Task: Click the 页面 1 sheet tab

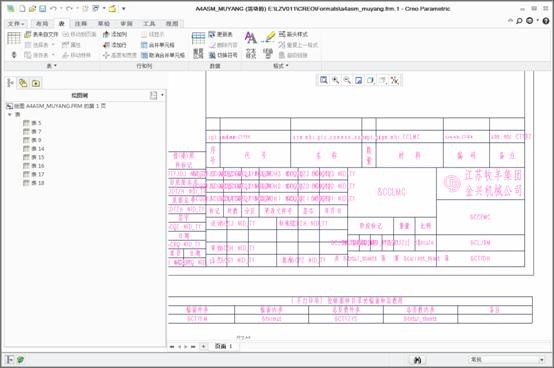Action: (x=223, y=346)
